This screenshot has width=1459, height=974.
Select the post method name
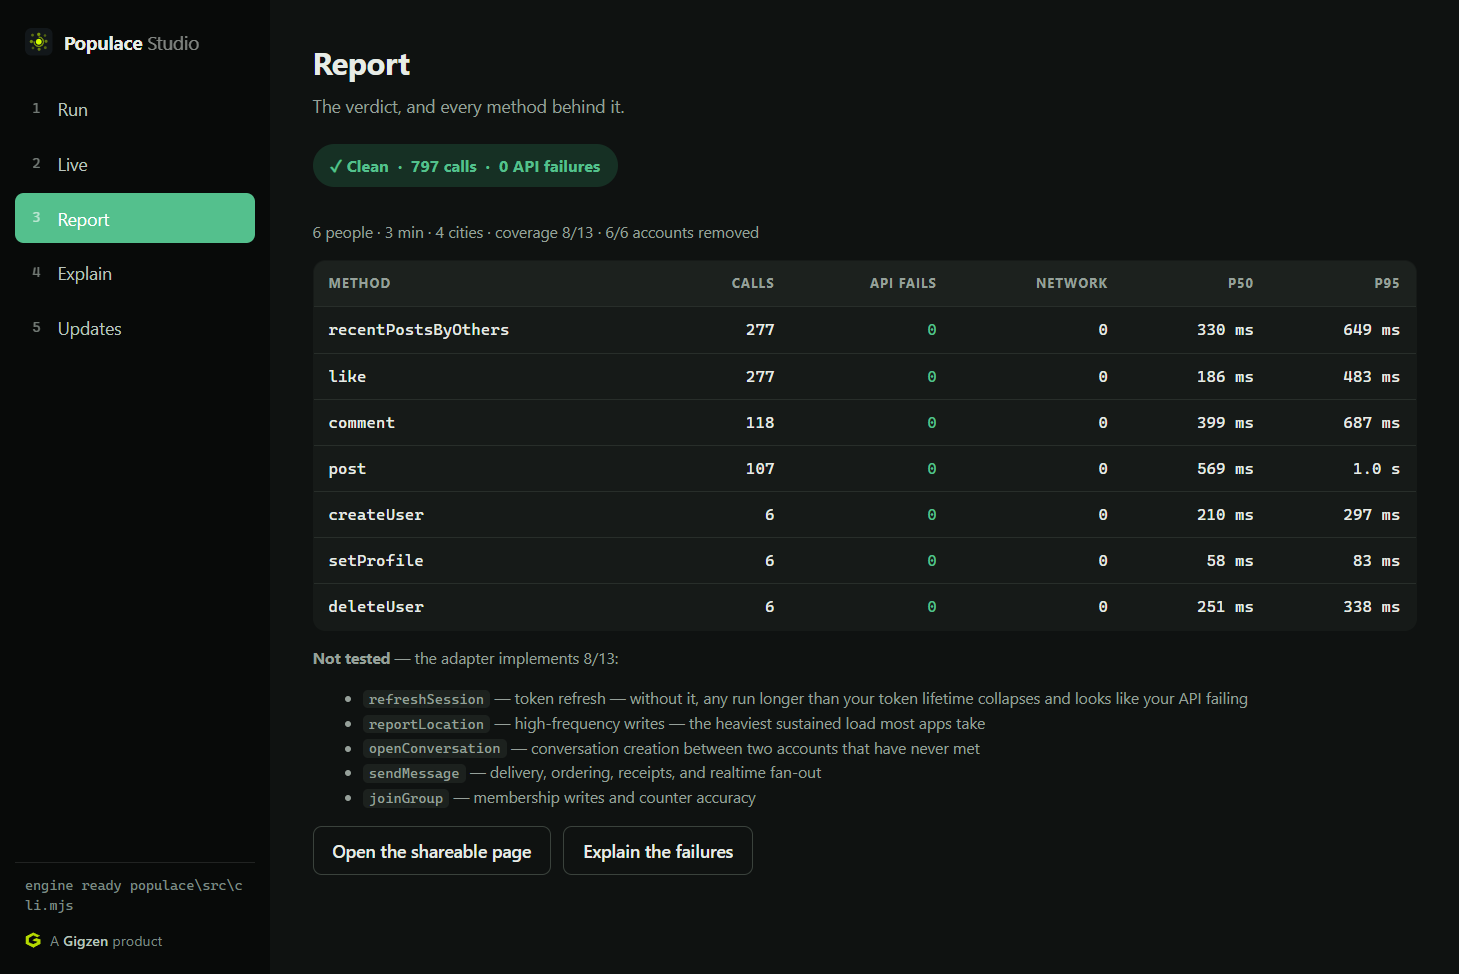click(x=347, y=469)
